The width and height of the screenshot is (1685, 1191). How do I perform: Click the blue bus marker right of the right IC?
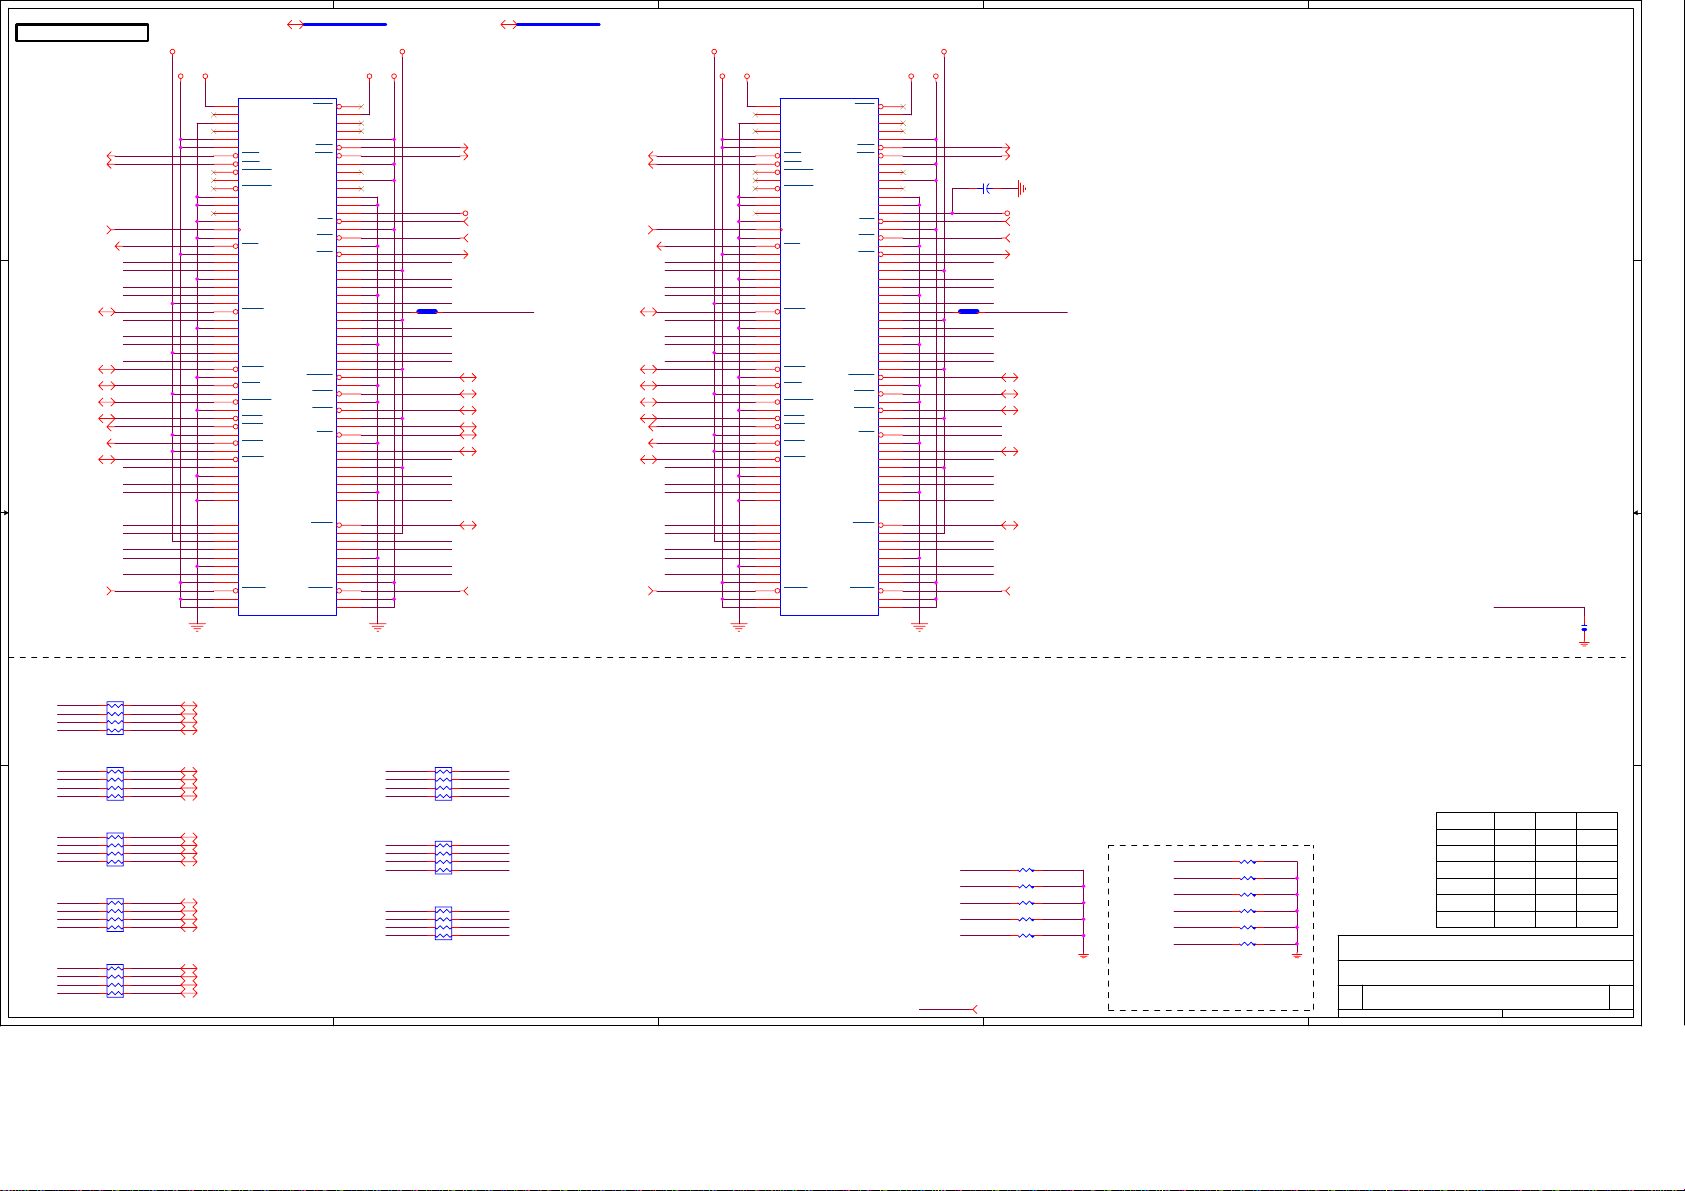point(968,312)
